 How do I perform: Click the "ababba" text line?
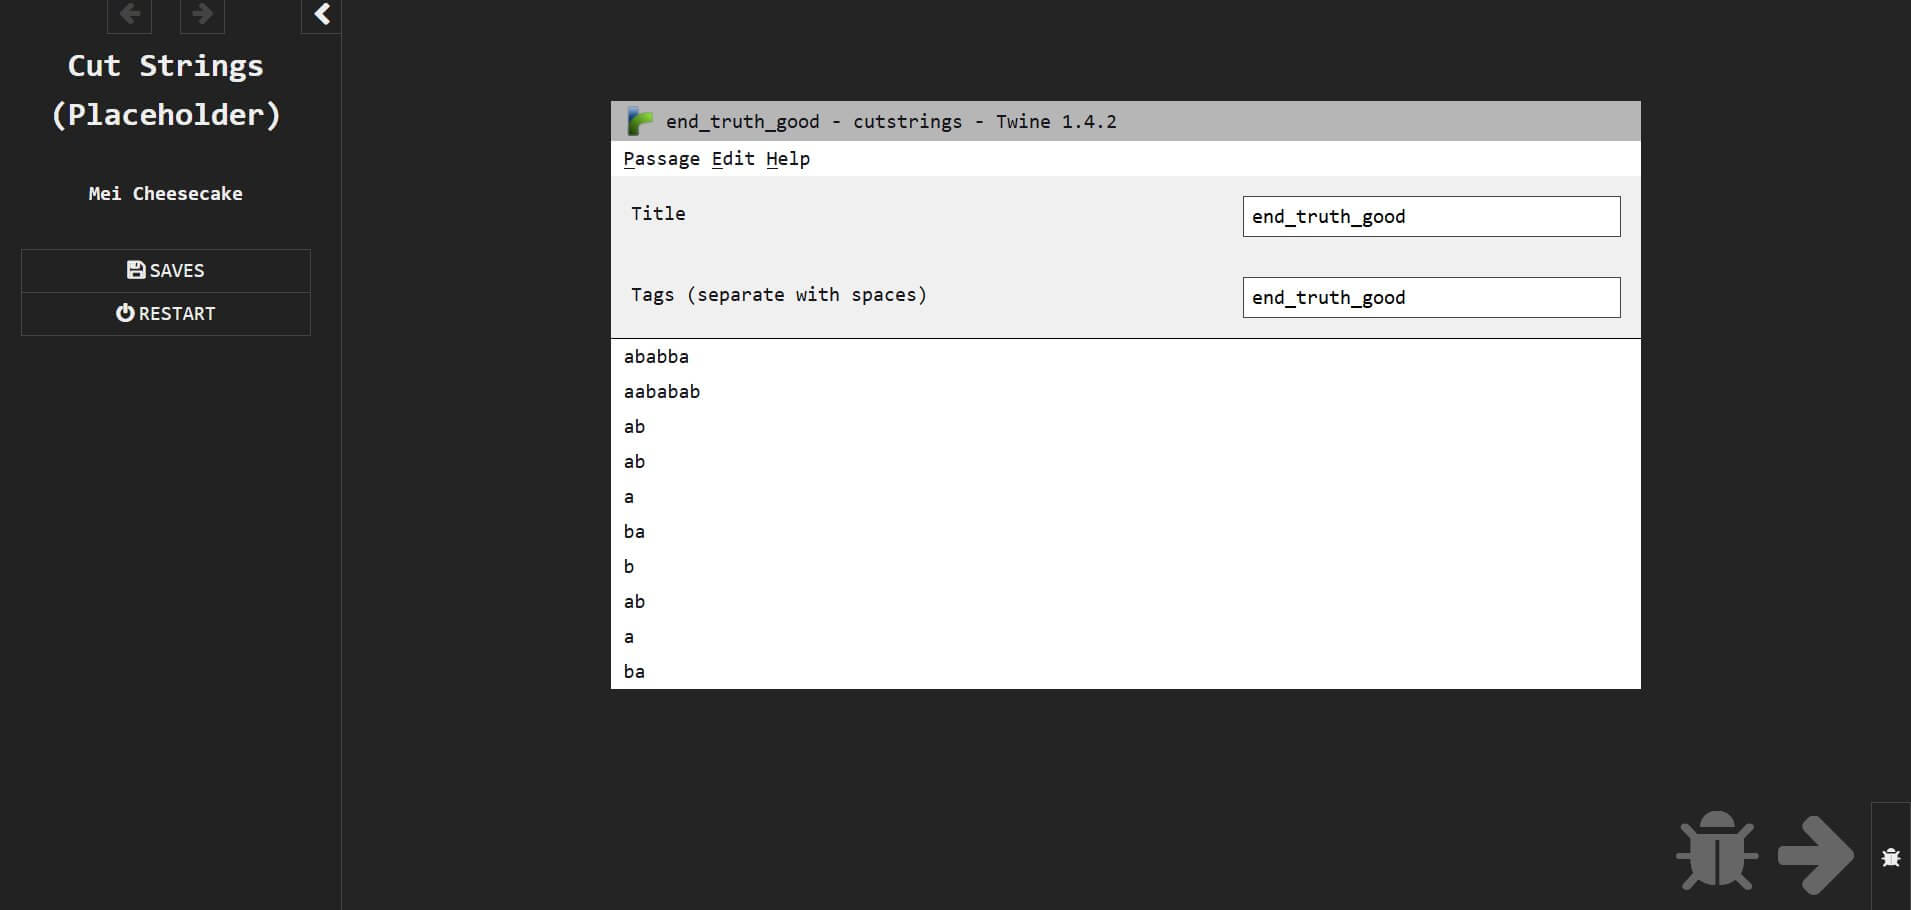click(656, 357)
